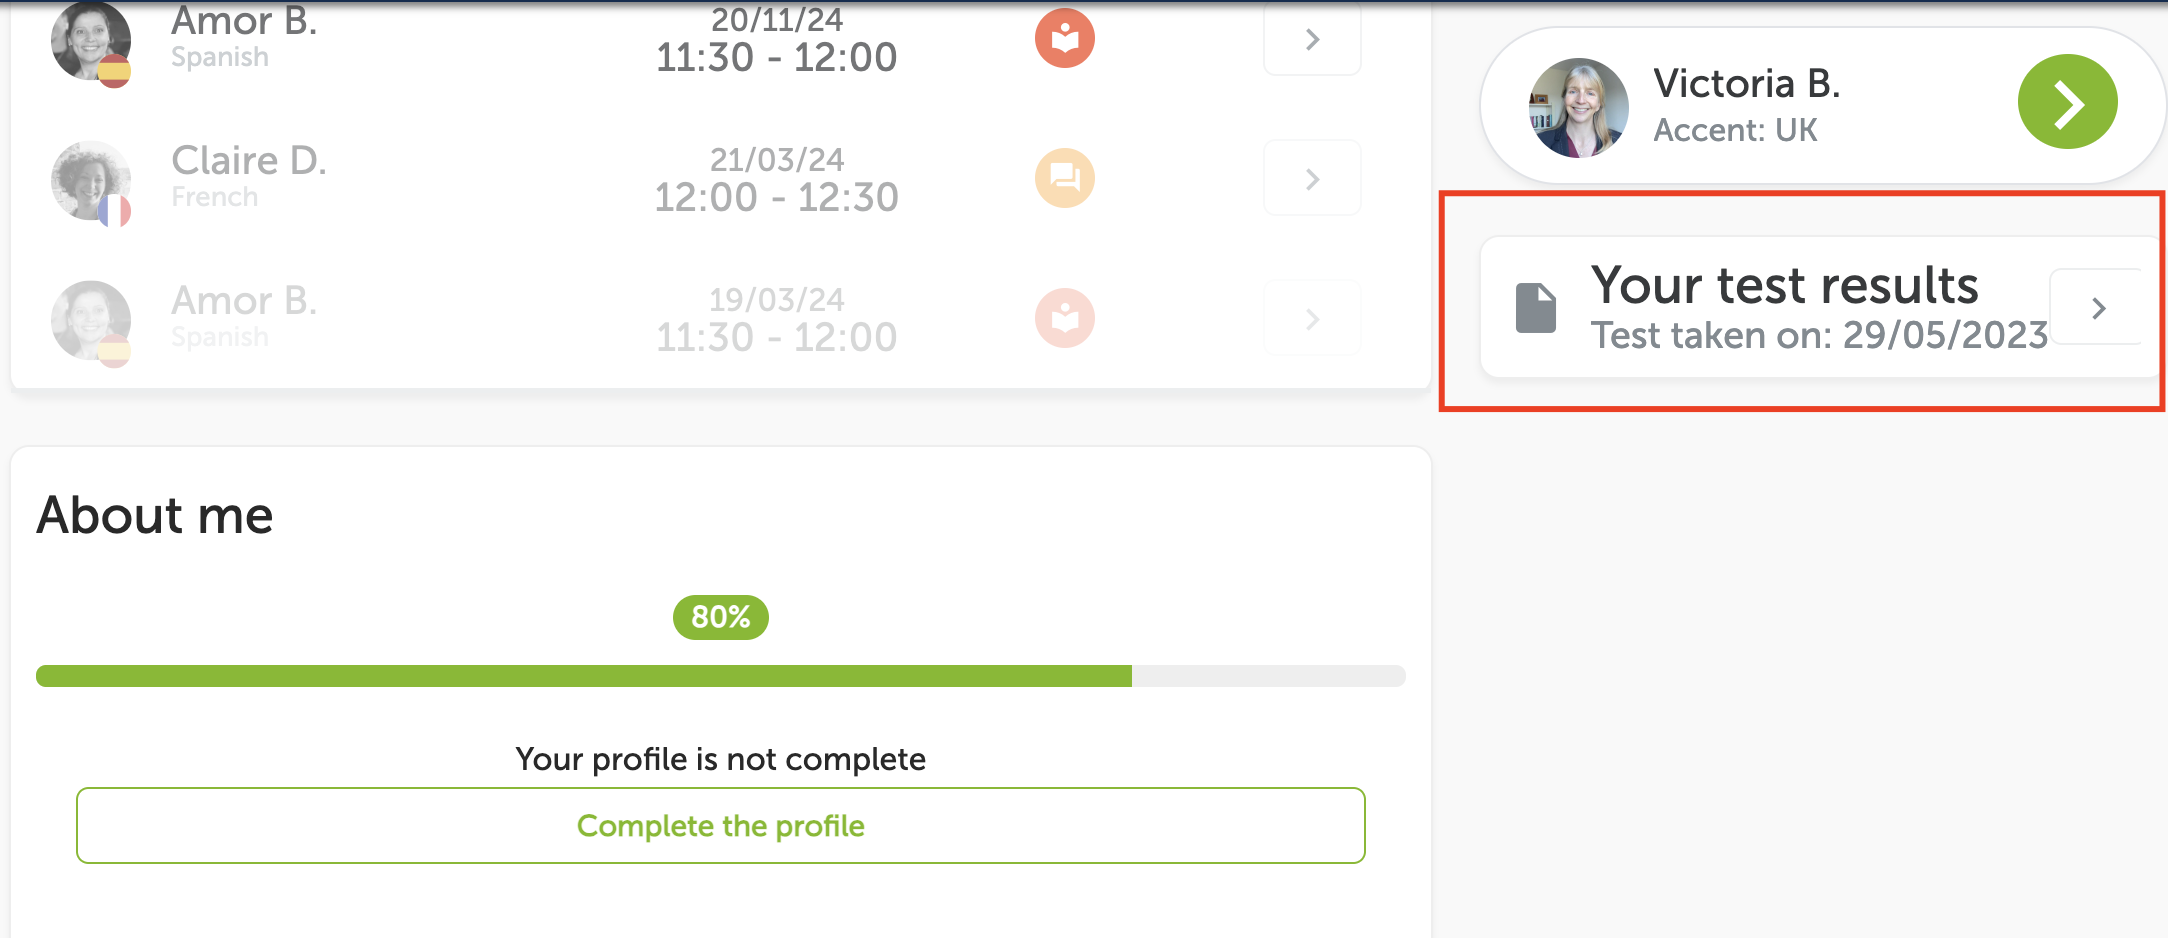Open the Amor B. 19/03/24 session chevron
This screenshot has height=938, width=2168.
pyautogui.click(x=1312, y=319)
